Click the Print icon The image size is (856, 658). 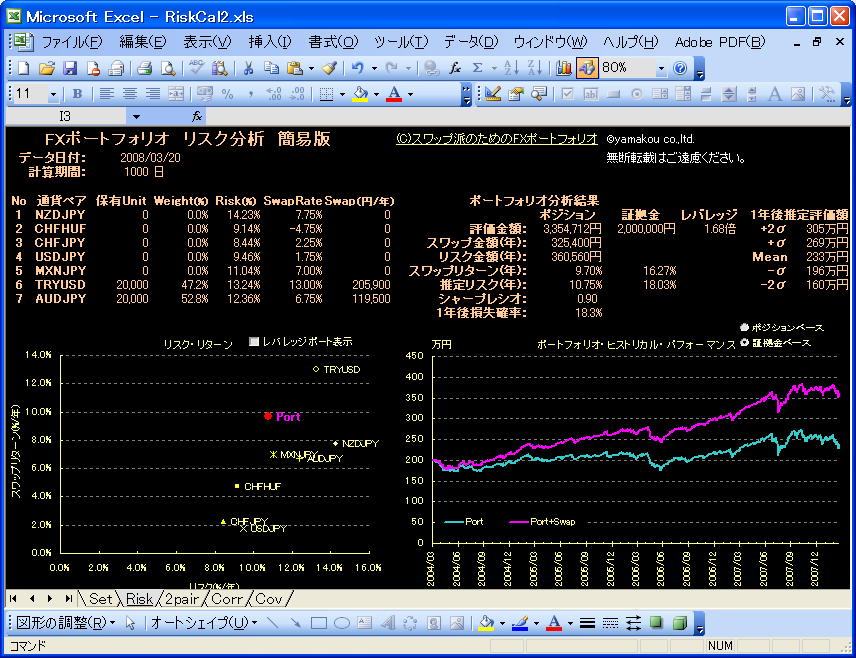pyautogui.click(x=144, y=68)
